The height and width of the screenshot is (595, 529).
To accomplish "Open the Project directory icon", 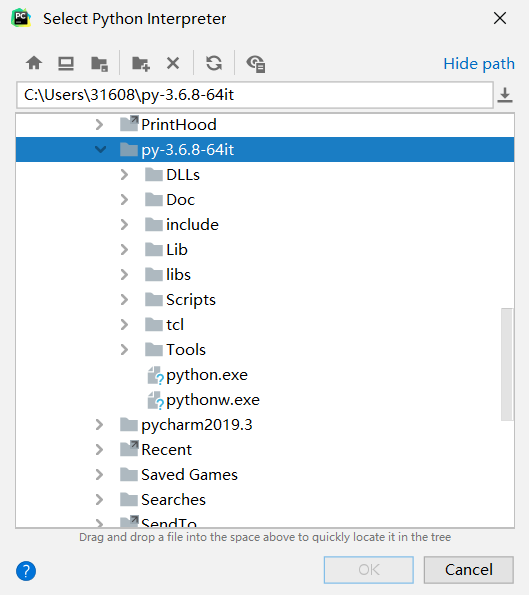I will point(99,63).
